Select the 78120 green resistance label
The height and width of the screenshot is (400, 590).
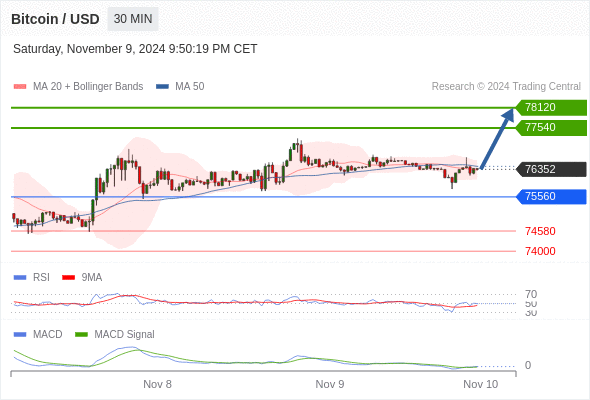(x=551, y=108)
